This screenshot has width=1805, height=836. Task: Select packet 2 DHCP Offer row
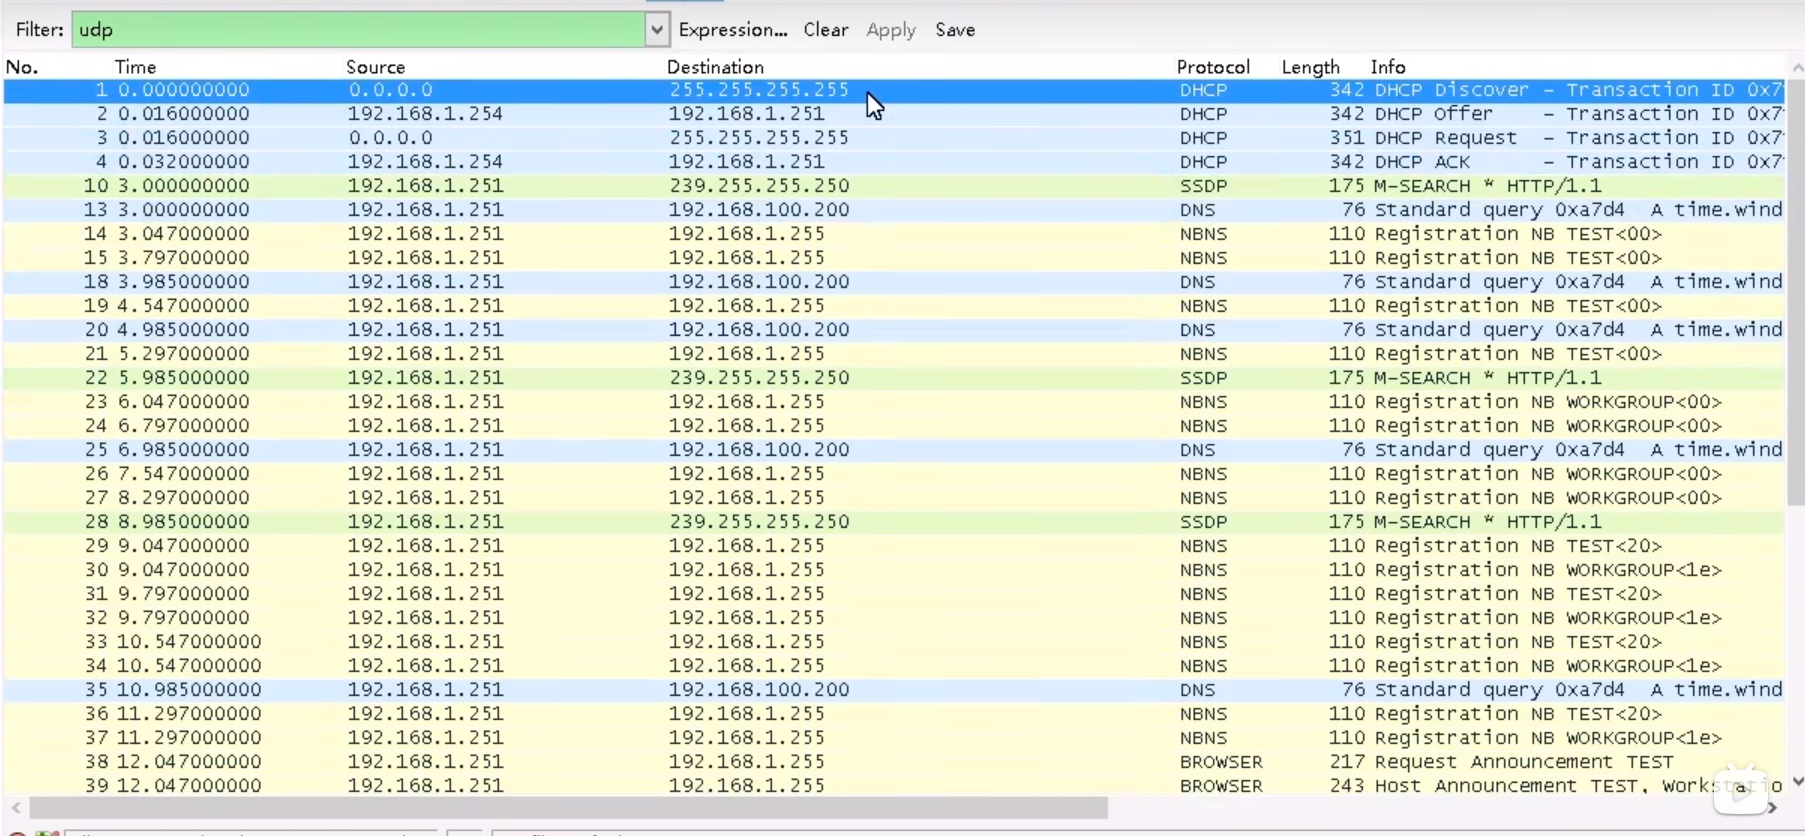pos(894,114)
